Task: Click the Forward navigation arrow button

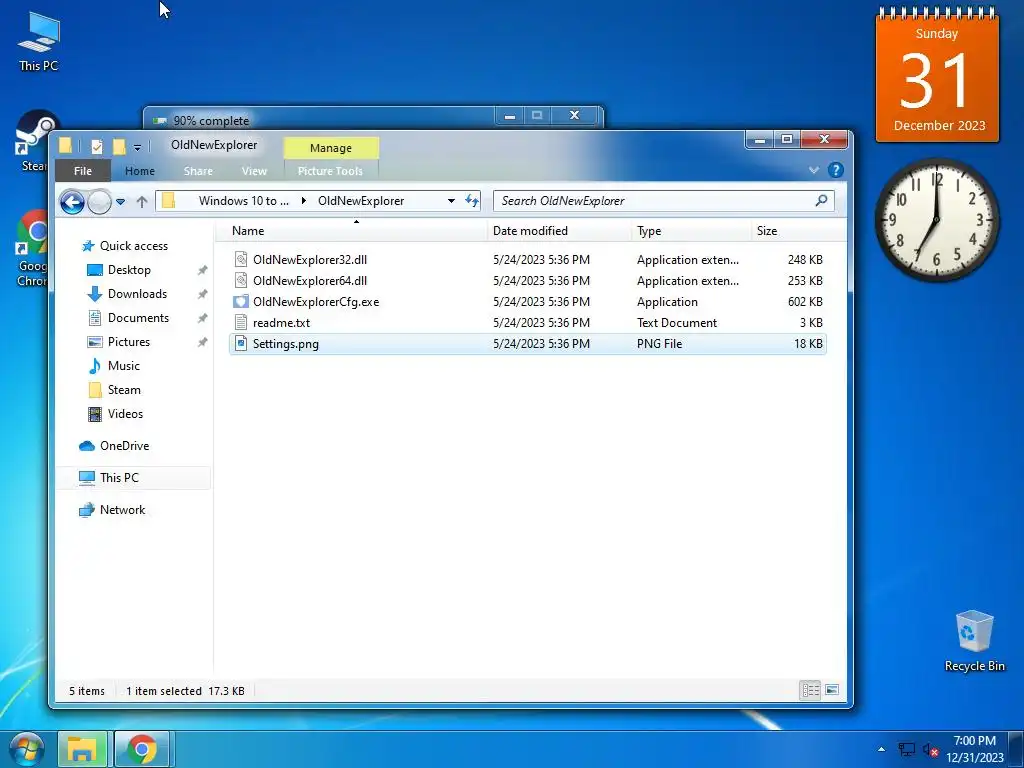Action: pyautogui.click(x=99, y=202)
